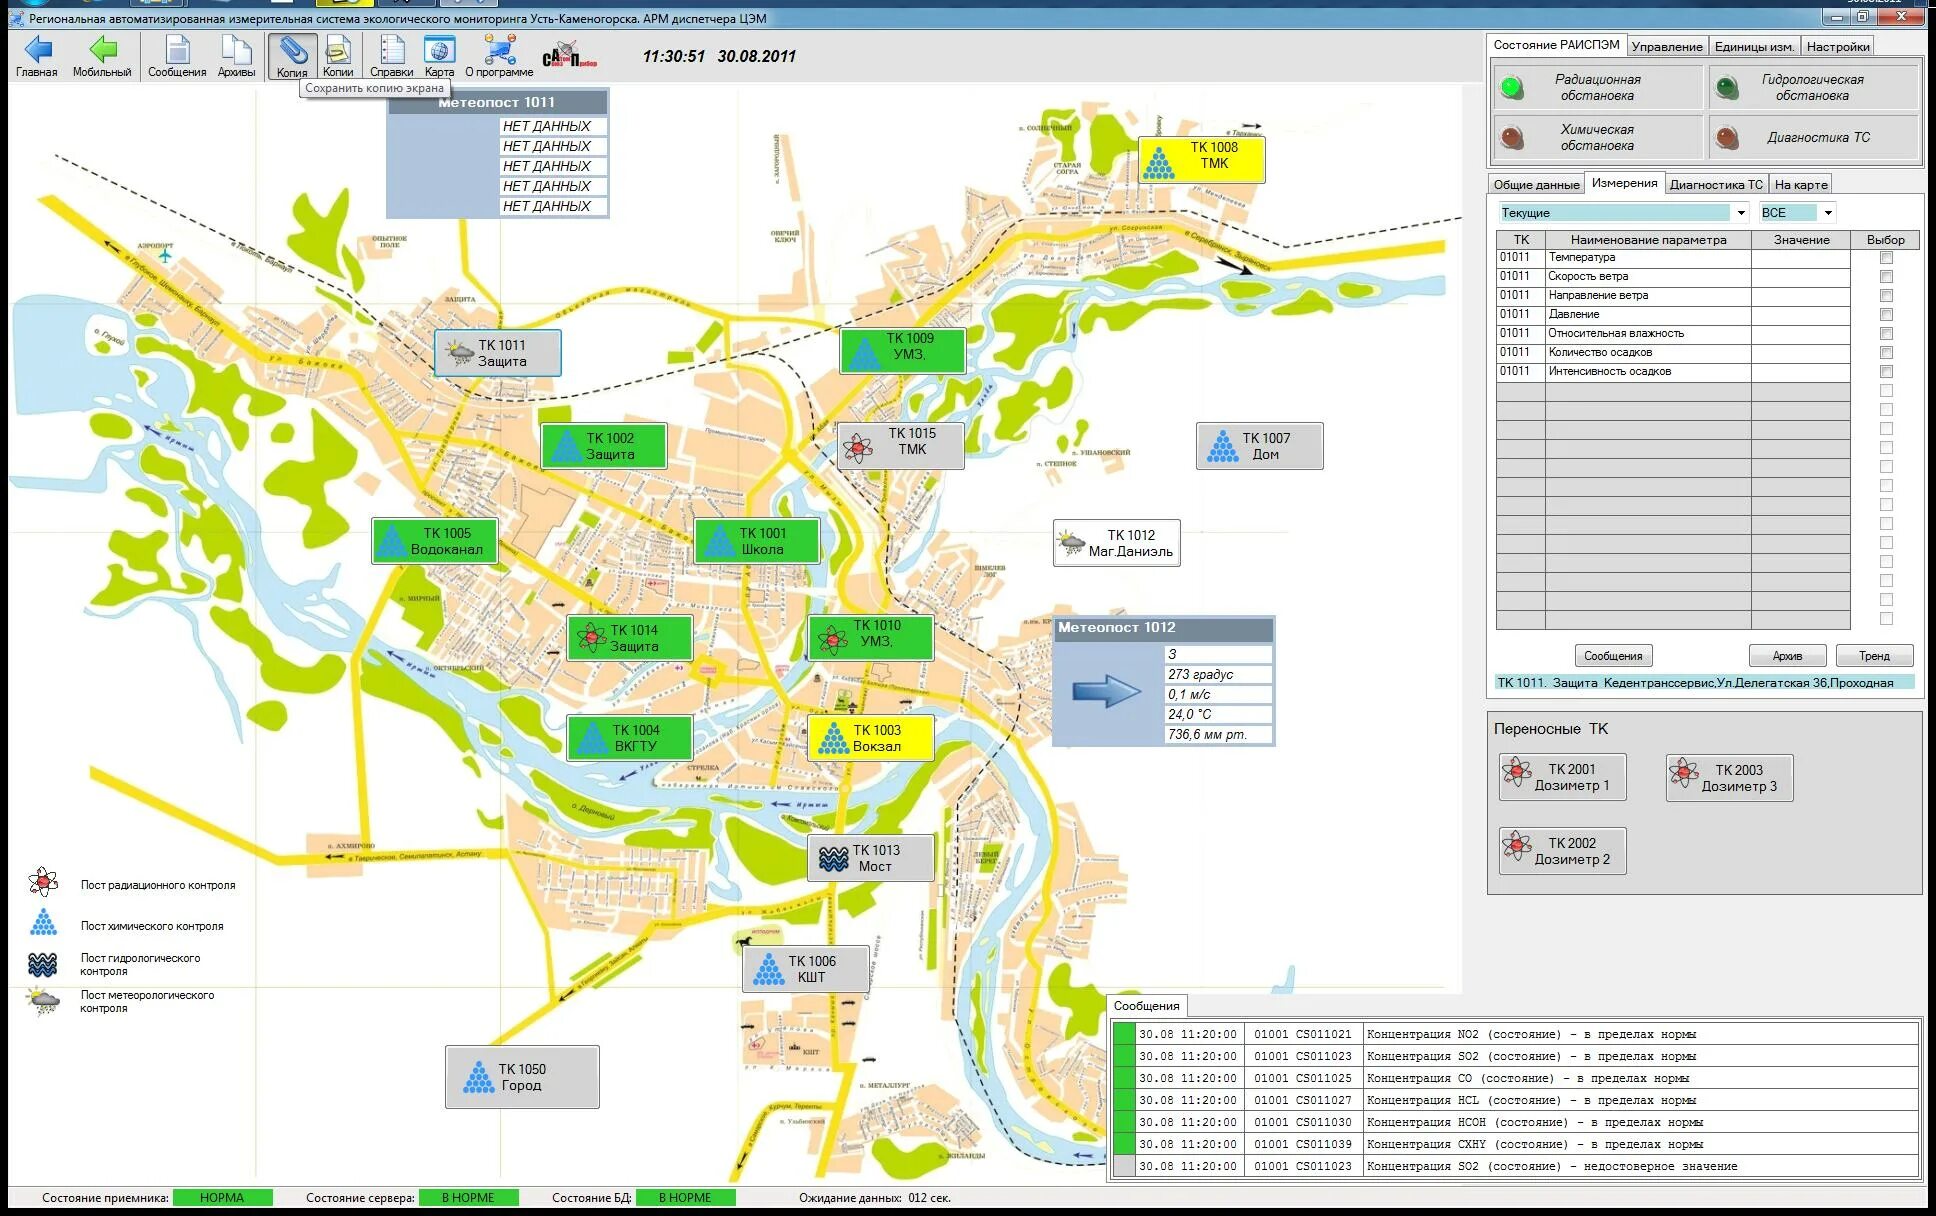Select the ТК 2001 Дозиметр 1 portable unit
Screen dimensions: 1936x1216
(1562, 777)
